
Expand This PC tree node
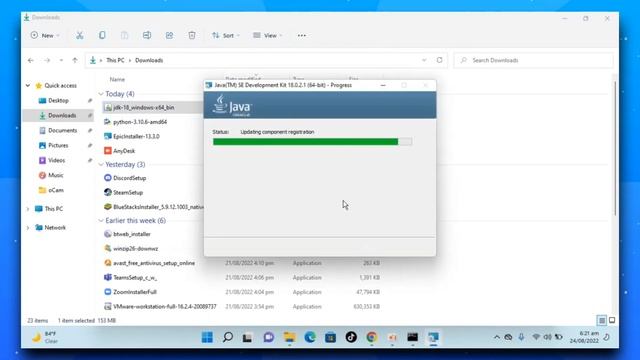[28, 209]
